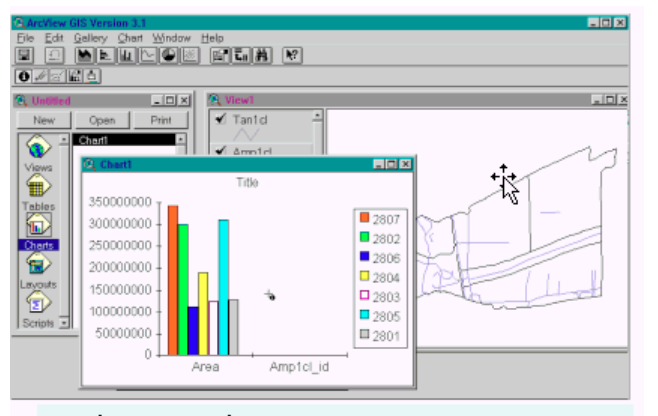Activate the context Help pointer icon
Screen dimensions: 658x416
291,56
